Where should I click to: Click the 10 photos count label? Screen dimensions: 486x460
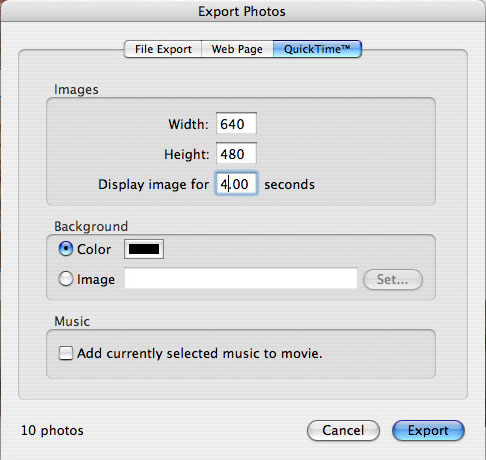click(52, 430)
